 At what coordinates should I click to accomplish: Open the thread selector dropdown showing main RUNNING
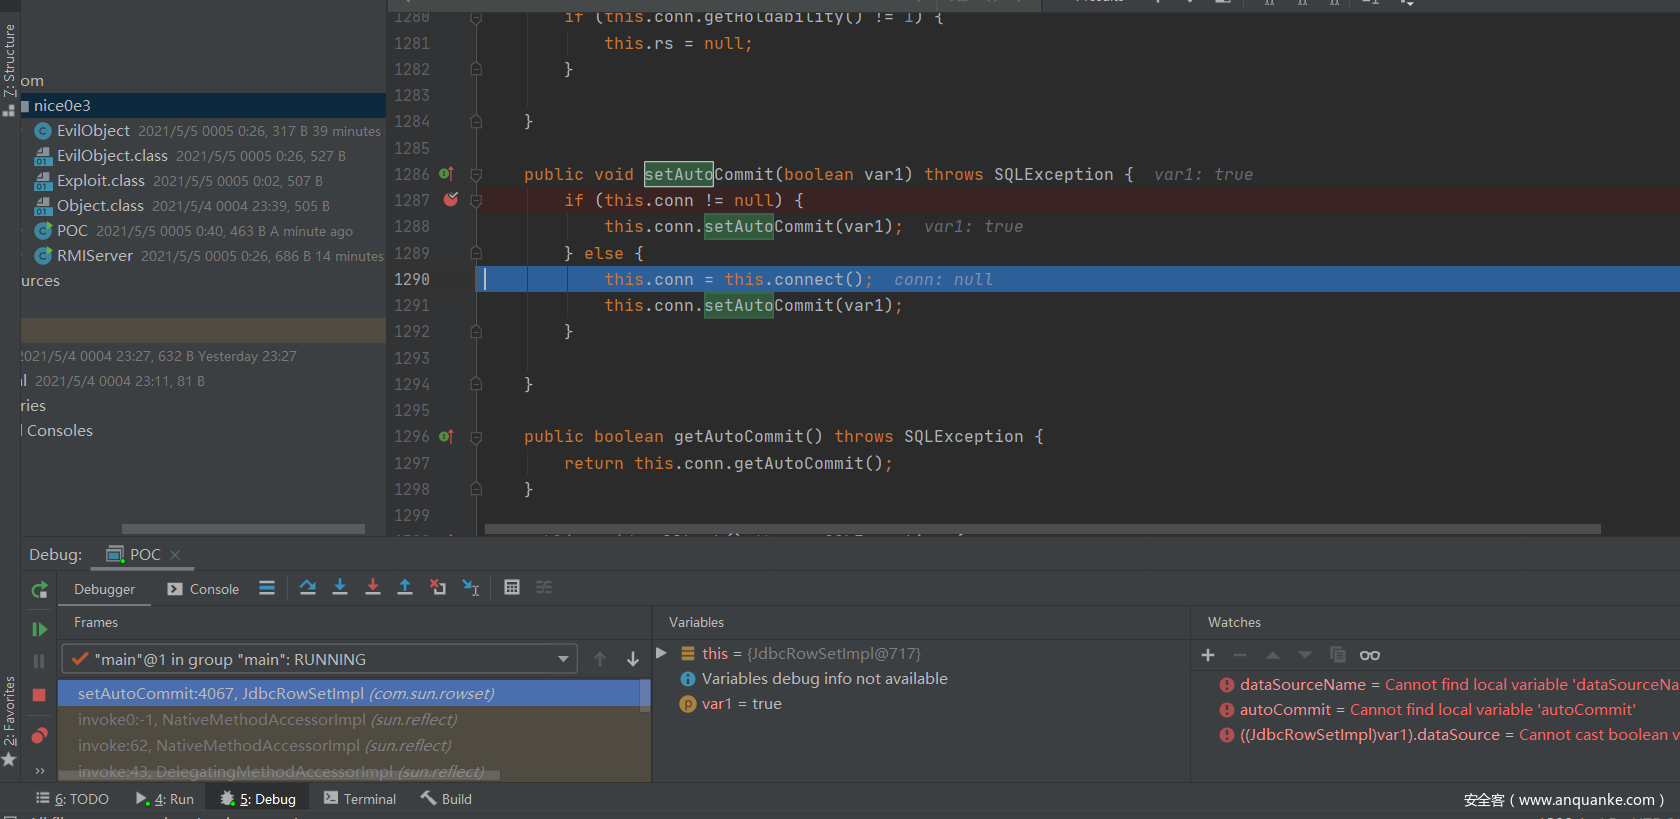563,659
